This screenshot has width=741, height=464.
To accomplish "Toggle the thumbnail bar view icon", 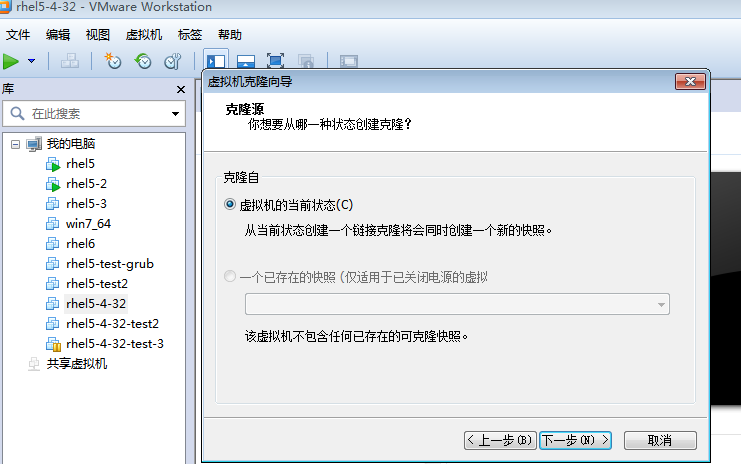I will 246,61.
